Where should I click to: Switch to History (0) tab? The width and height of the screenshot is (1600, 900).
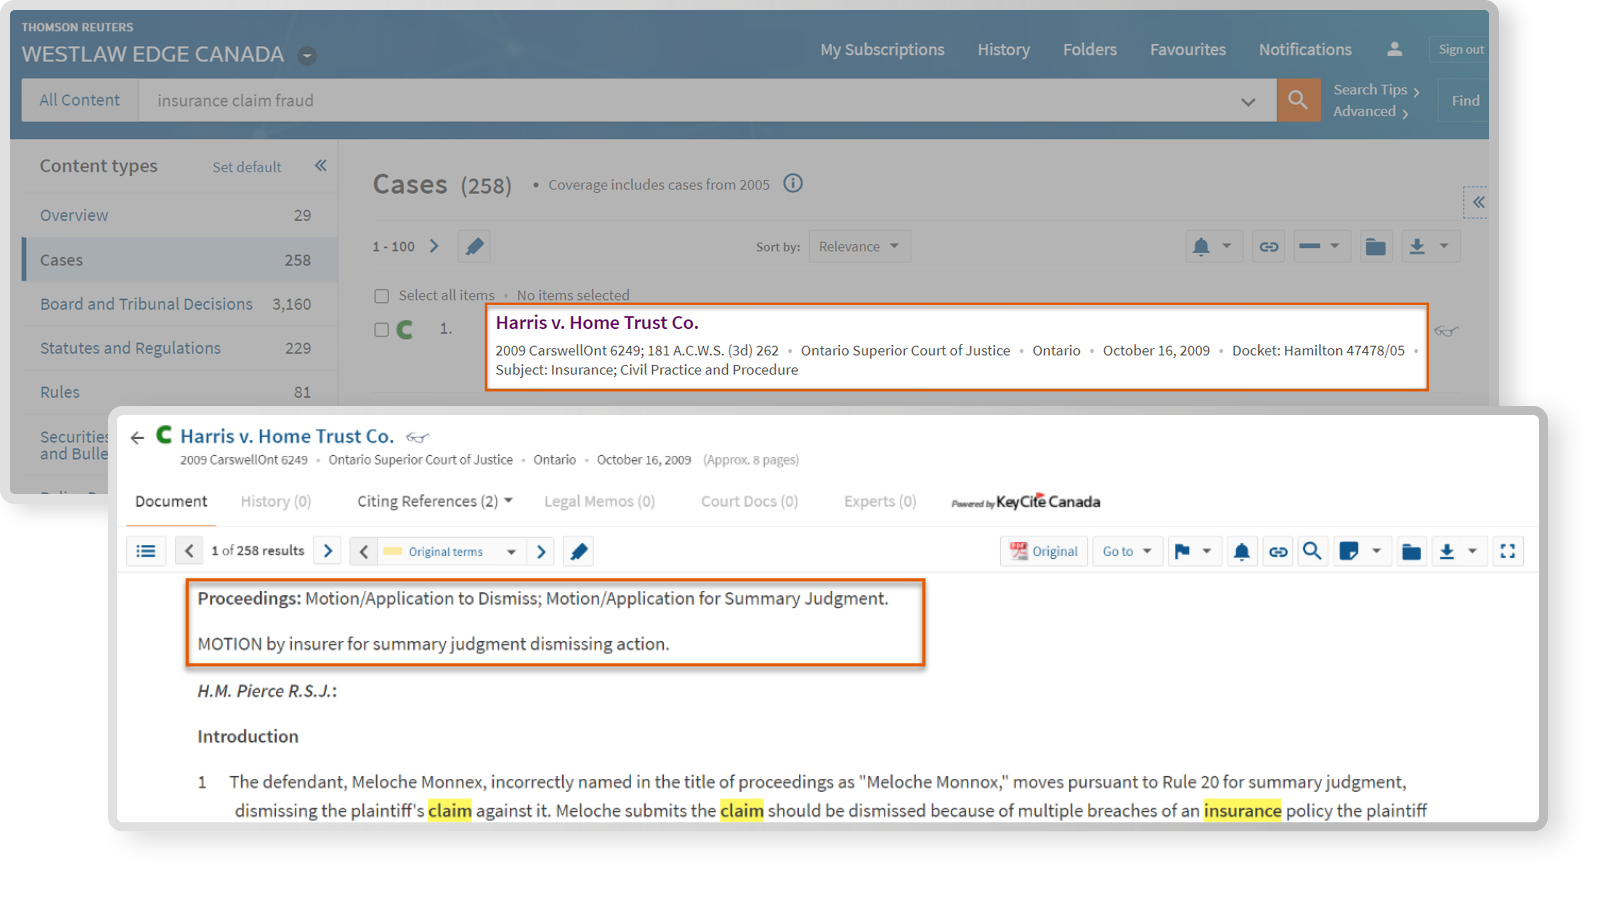tap(276, 501)
